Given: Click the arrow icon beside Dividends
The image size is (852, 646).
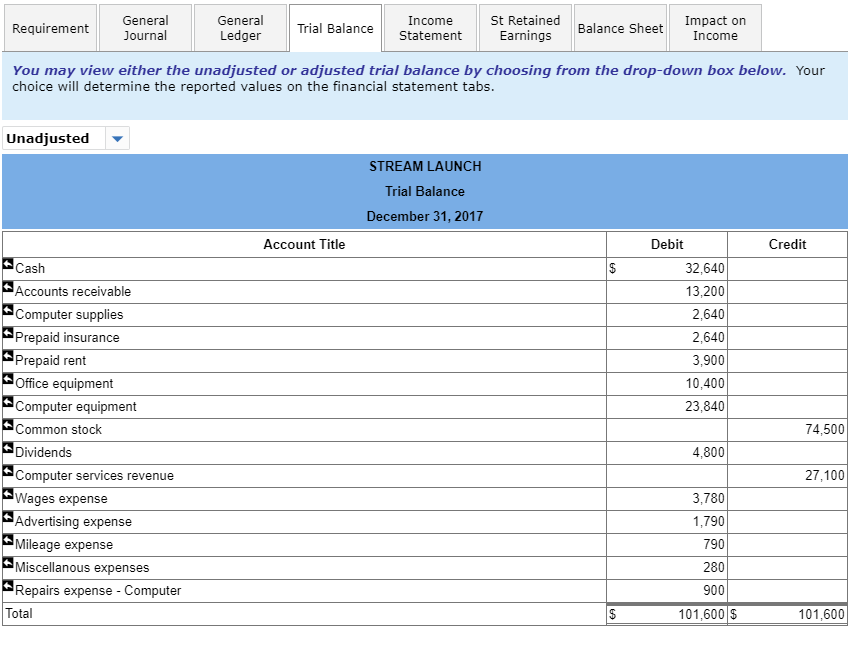Looking at the screenshot, I should point(8,448).
